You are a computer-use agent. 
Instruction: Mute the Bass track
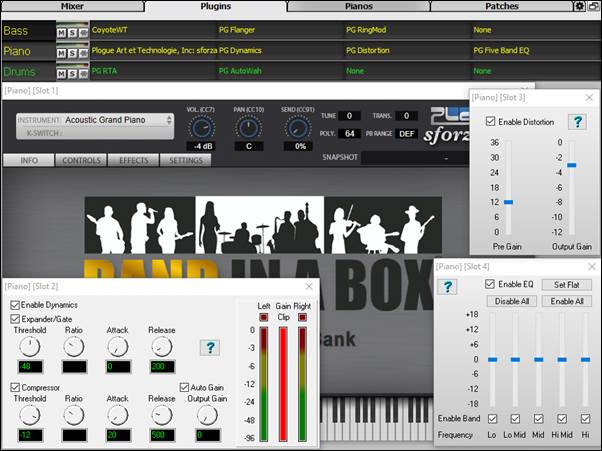click(61, 33)
